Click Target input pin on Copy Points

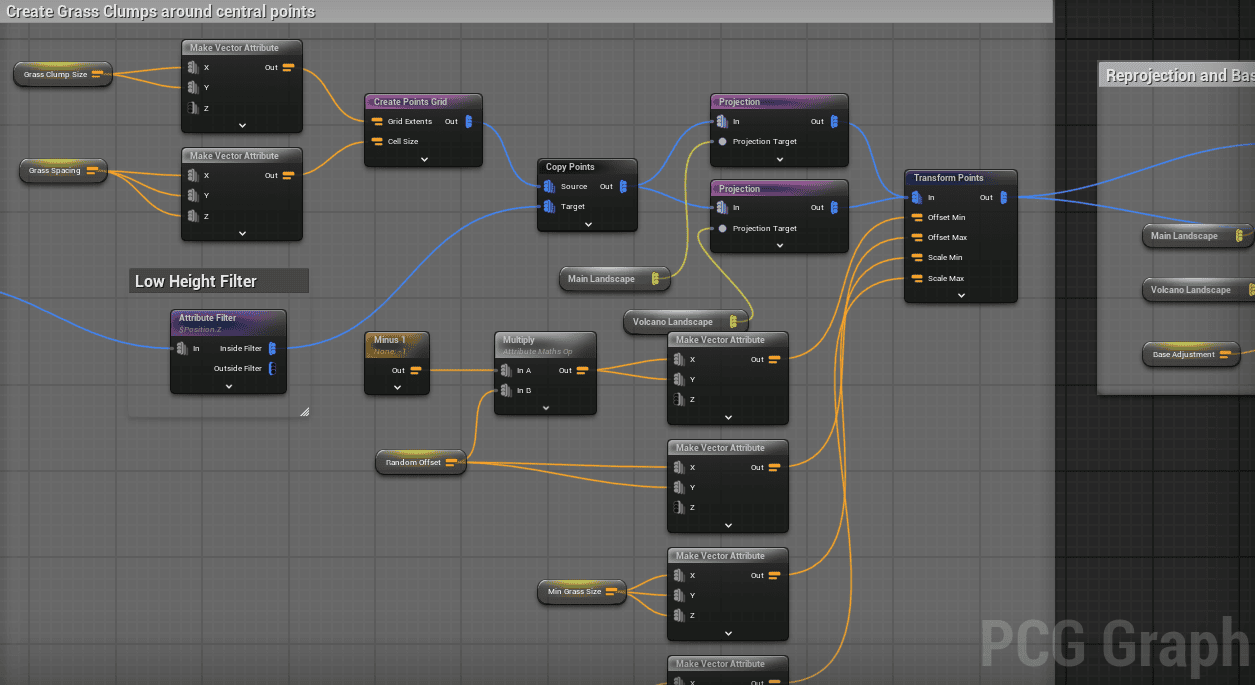pyautogui.click(x=550, y=207)
